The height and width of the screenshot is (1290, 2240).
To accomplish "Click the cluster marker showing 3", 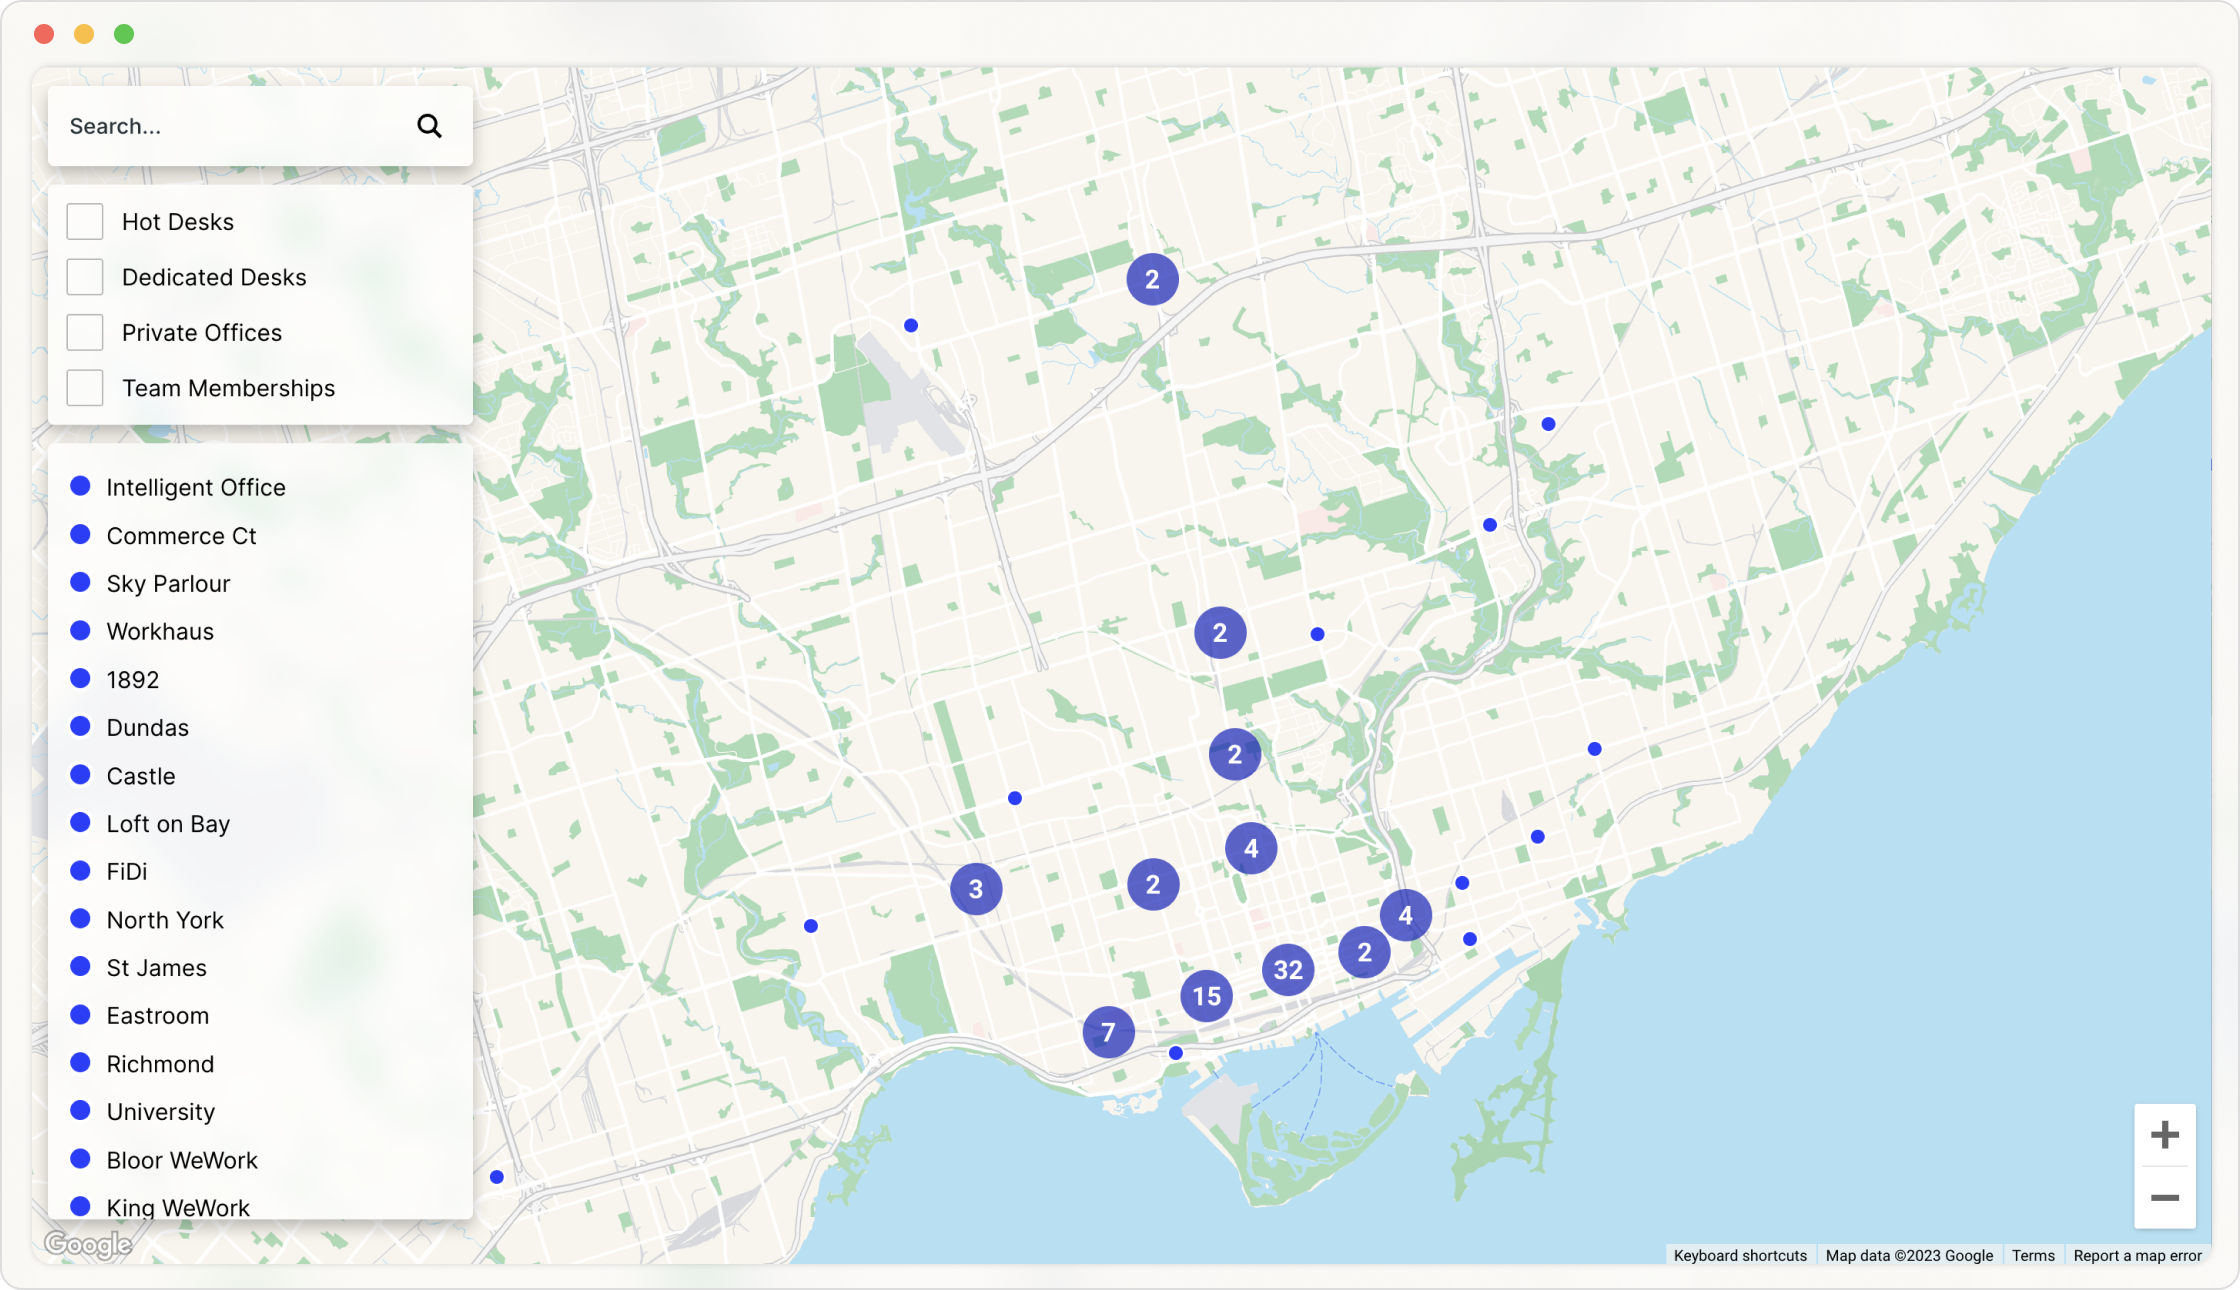I will [977, 888].
